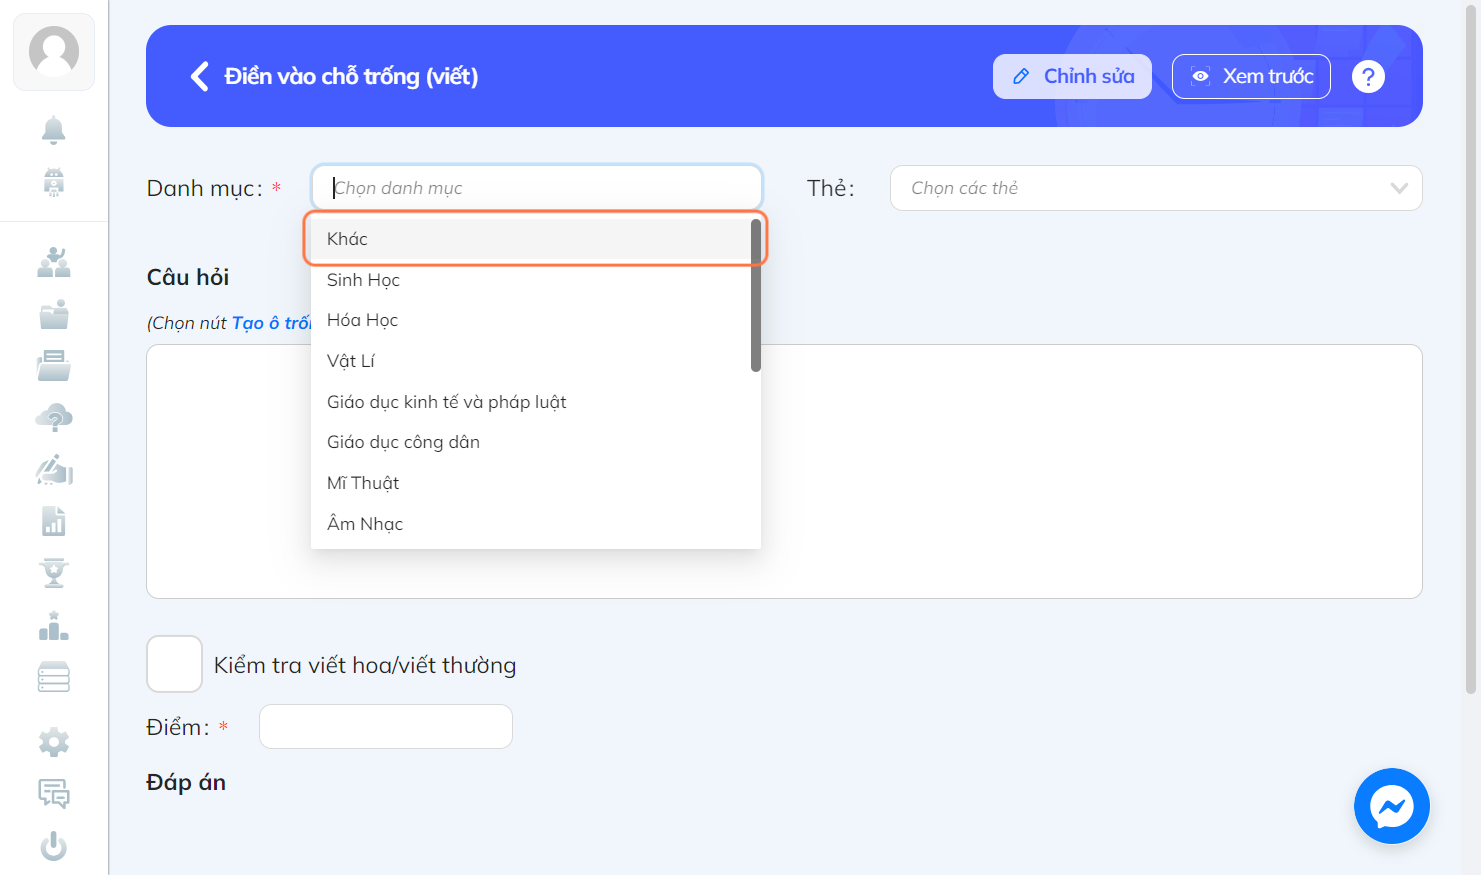Open the leaderboard podium icon
1481x875 pixels.
(54, 626)
